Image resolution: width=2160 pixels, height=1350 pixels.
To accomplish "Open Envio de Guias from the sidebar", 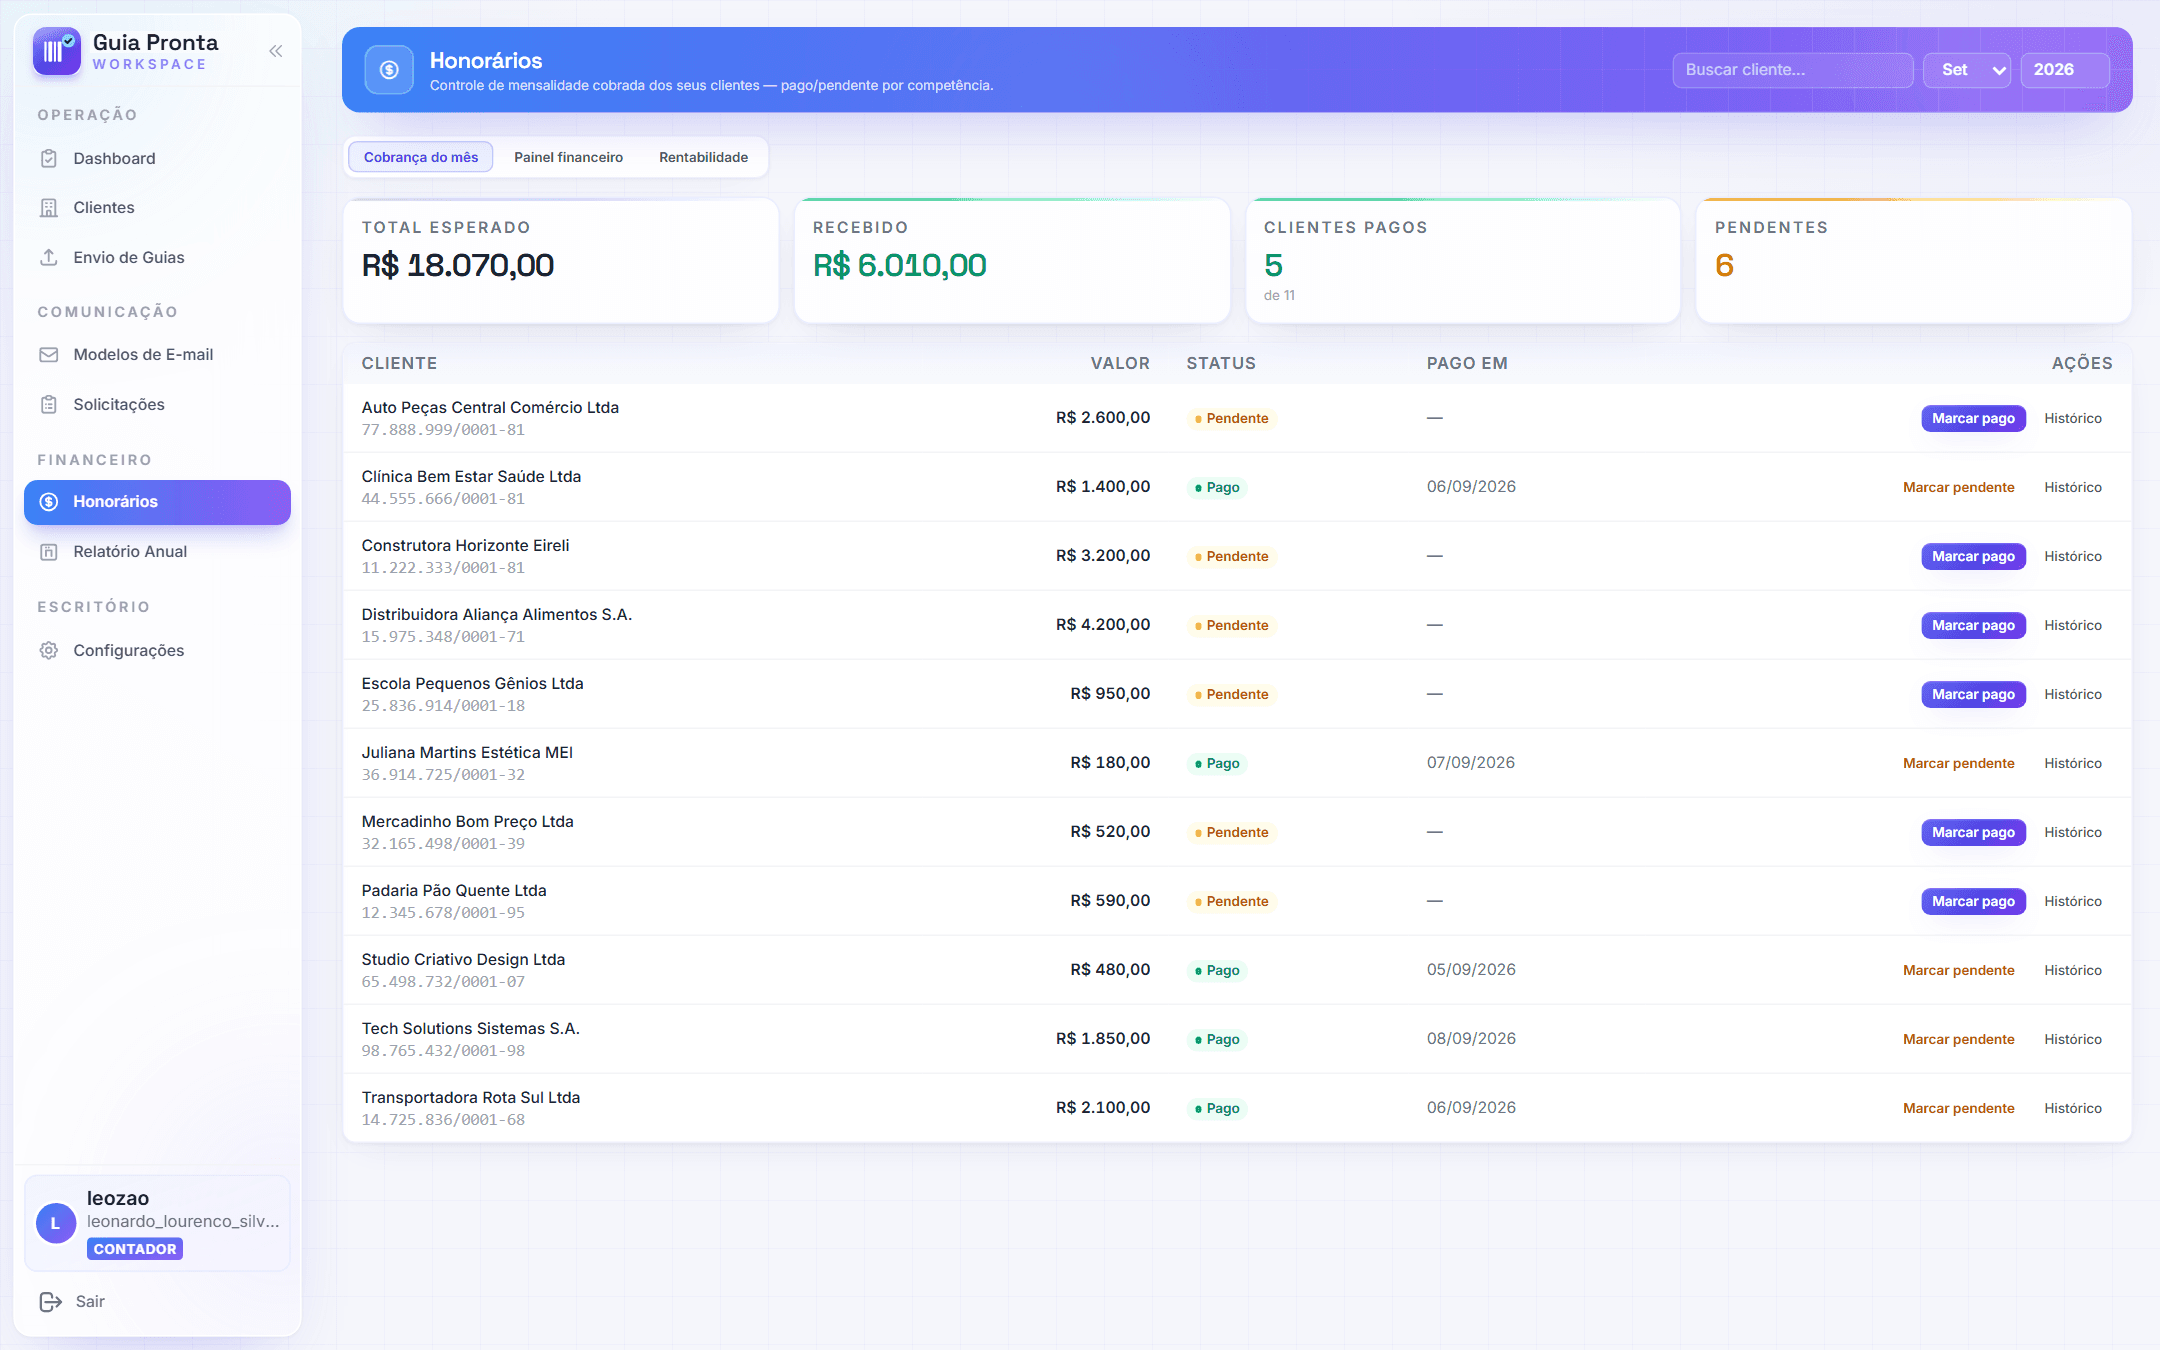I will point(157,257).
